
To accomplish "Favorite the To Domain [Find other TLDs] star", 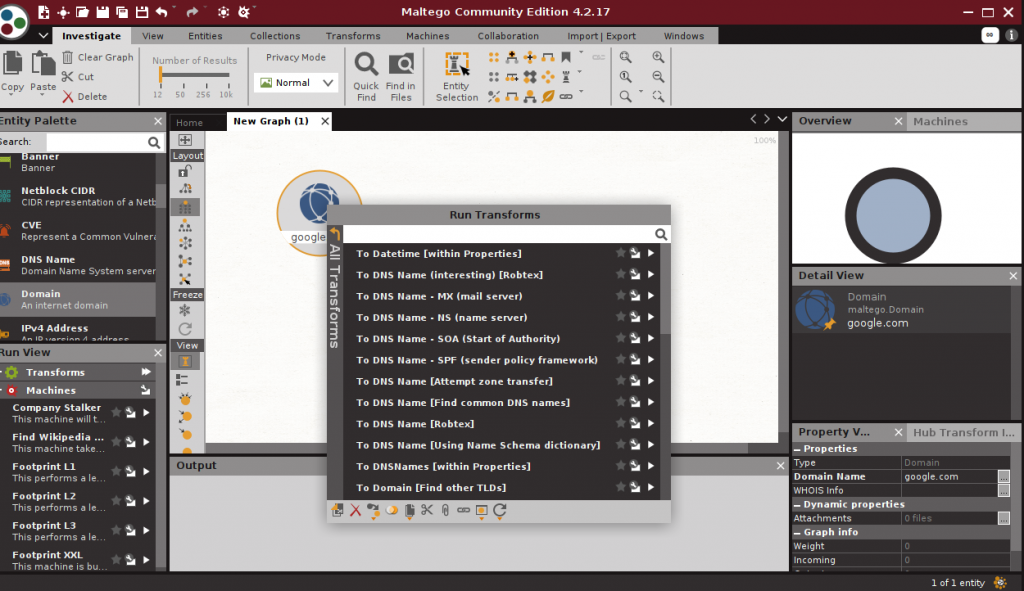I will tap(620, 487).
